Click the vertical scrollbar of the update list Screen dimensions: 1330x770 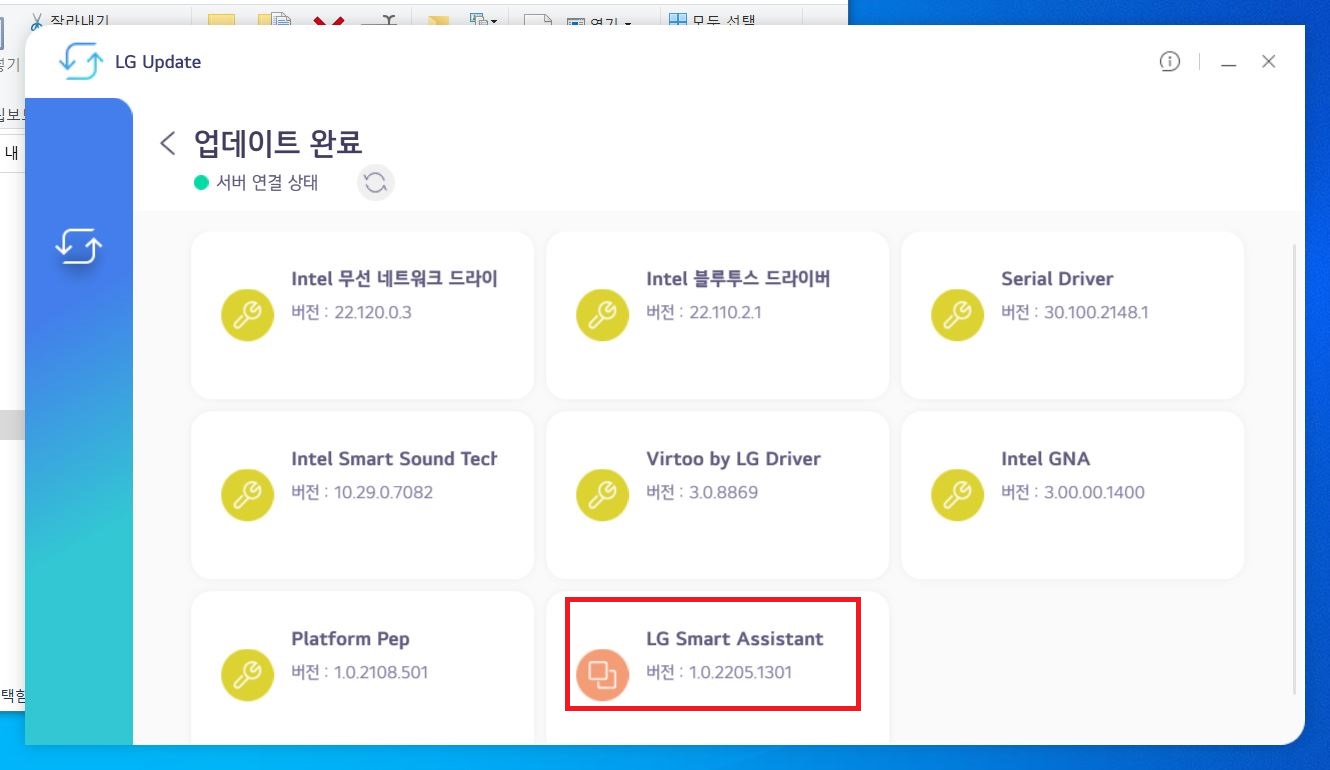click(1295, 470)
